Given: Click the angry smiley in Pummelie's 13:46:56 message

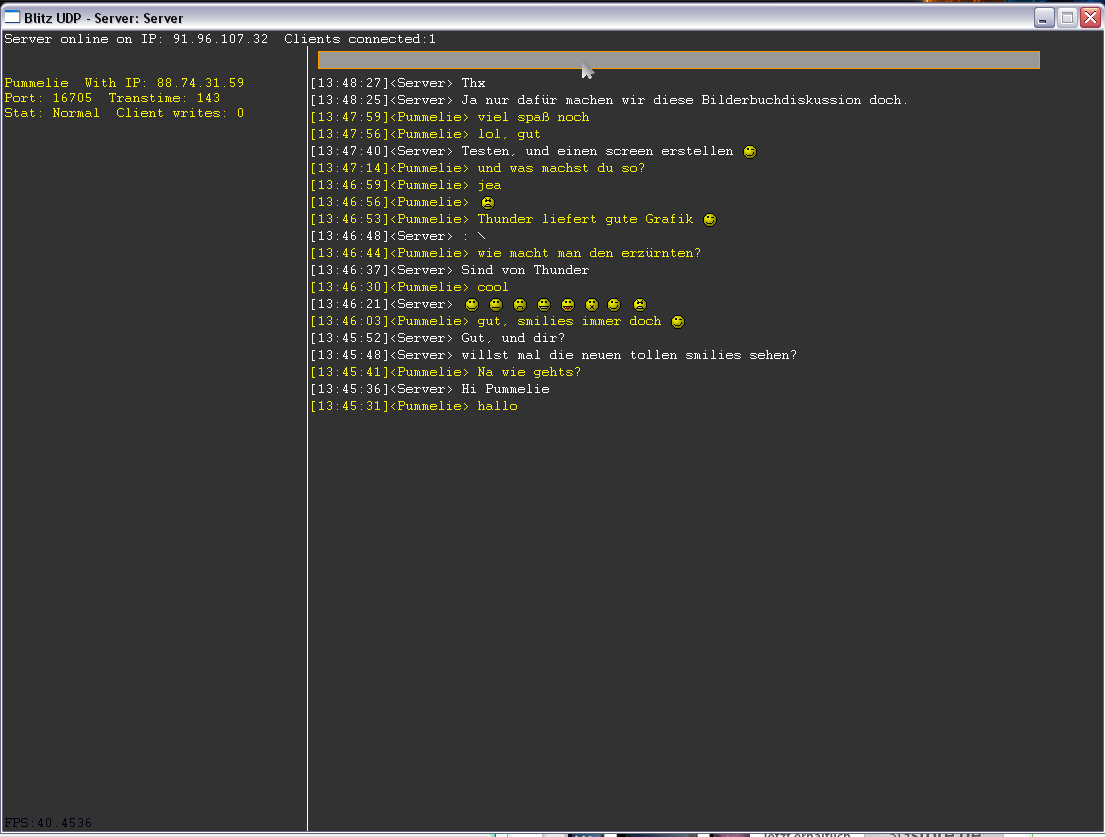Looking at the screenshot, I should pyautogui.click(x=488, y=202).
